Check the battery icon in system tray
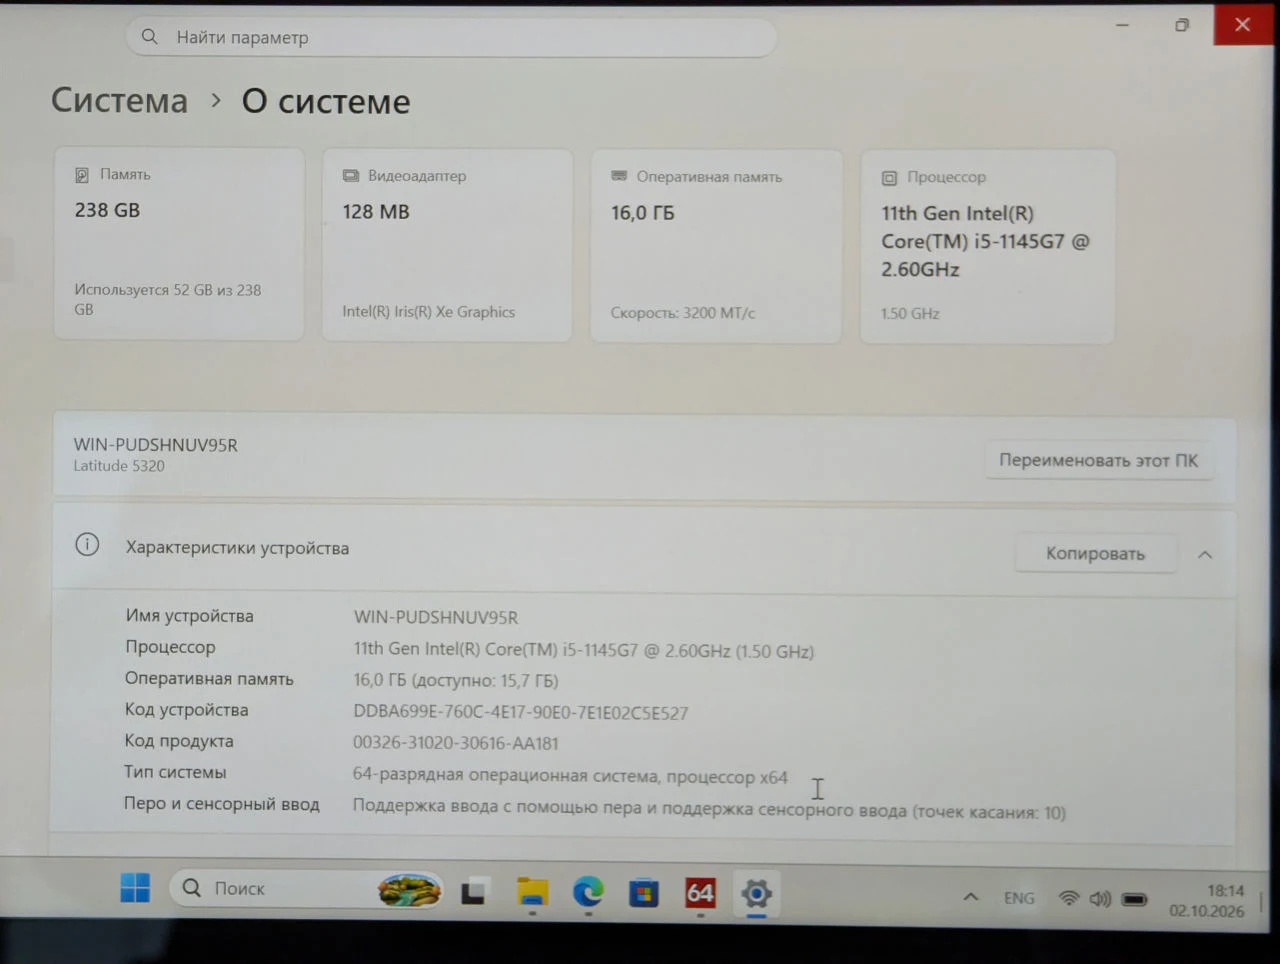1280x964 pixels. (x=1134, y=899)
